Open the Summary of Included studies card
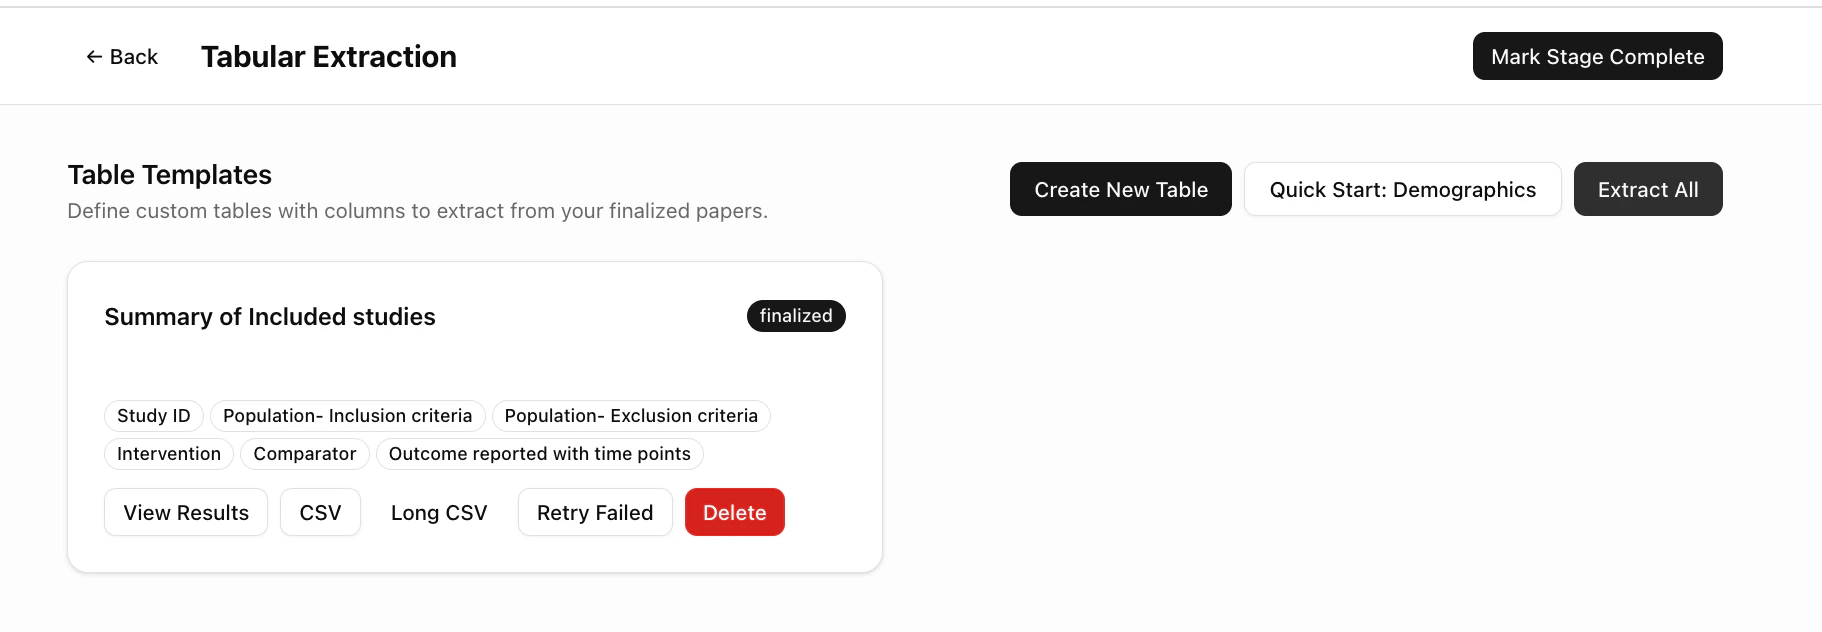 click(x=269, y=316)
